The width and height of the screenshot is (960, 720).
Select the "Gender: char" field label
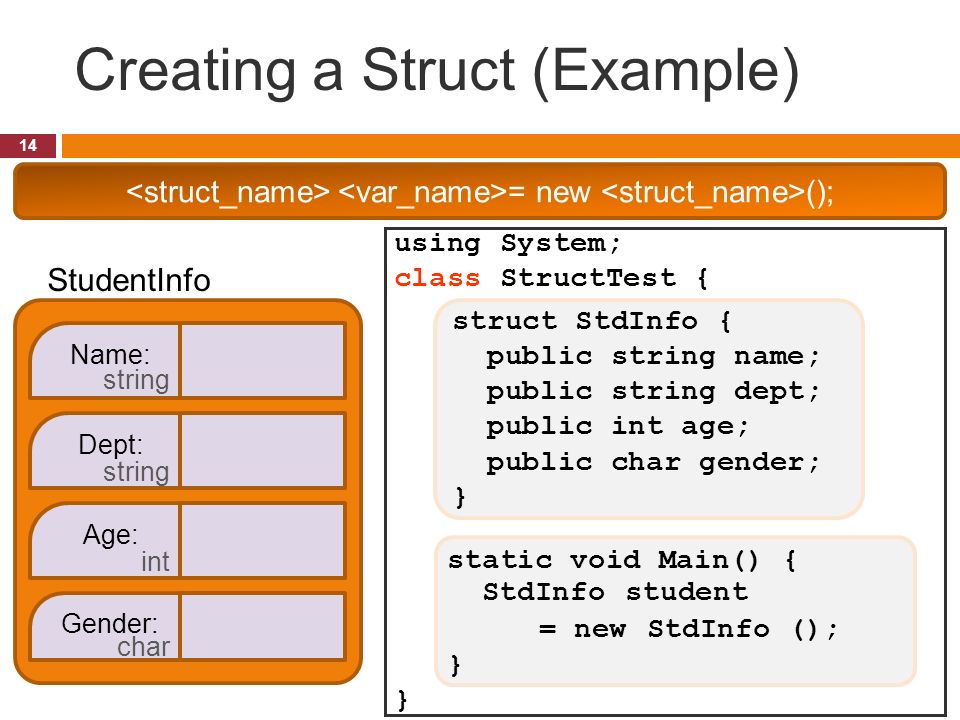(x=105, y=627)
